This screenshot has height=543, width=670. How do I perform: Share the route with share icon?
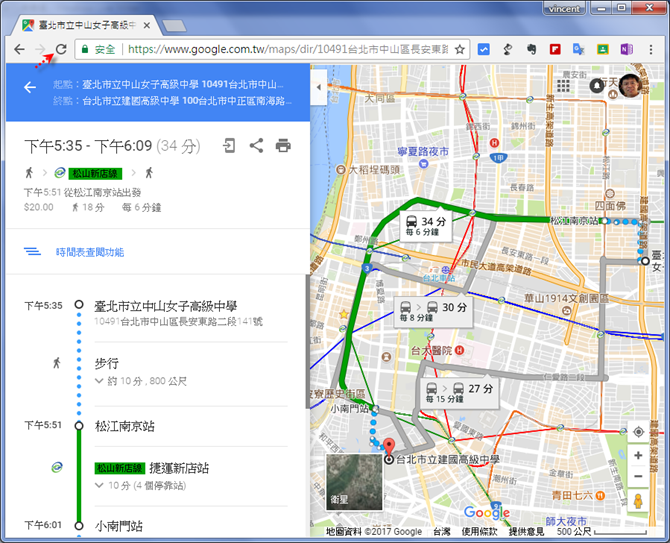click(x=256, y=146)
